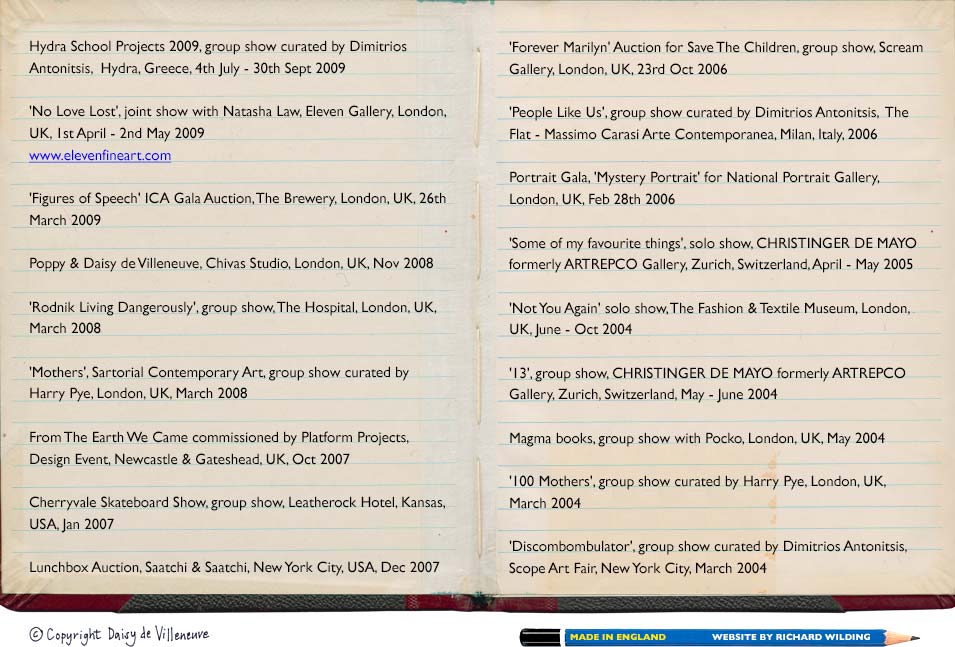The height and width of the screenshot is (647, 955).
Task: Click the 'Discombombulator' group show entry
Action: [x=707, y=557]
